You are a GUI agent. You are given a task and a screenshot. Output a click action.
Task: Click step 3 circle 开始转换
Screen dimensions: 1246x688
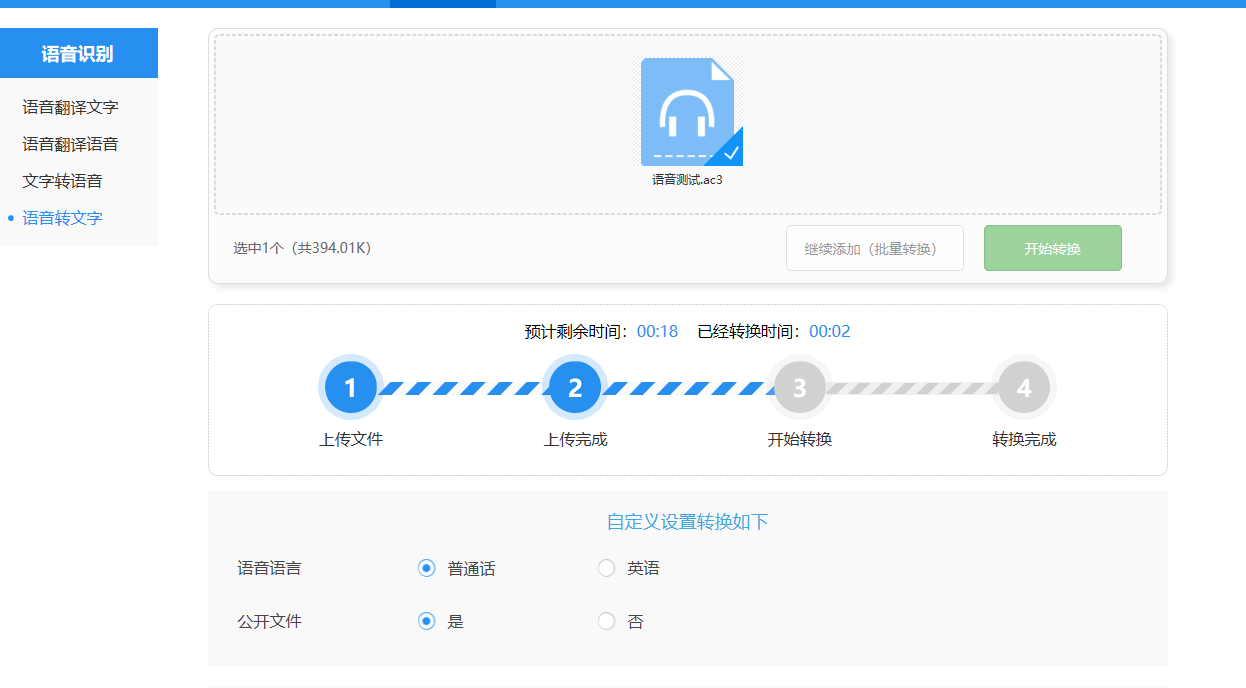click(x=799, y=388)
